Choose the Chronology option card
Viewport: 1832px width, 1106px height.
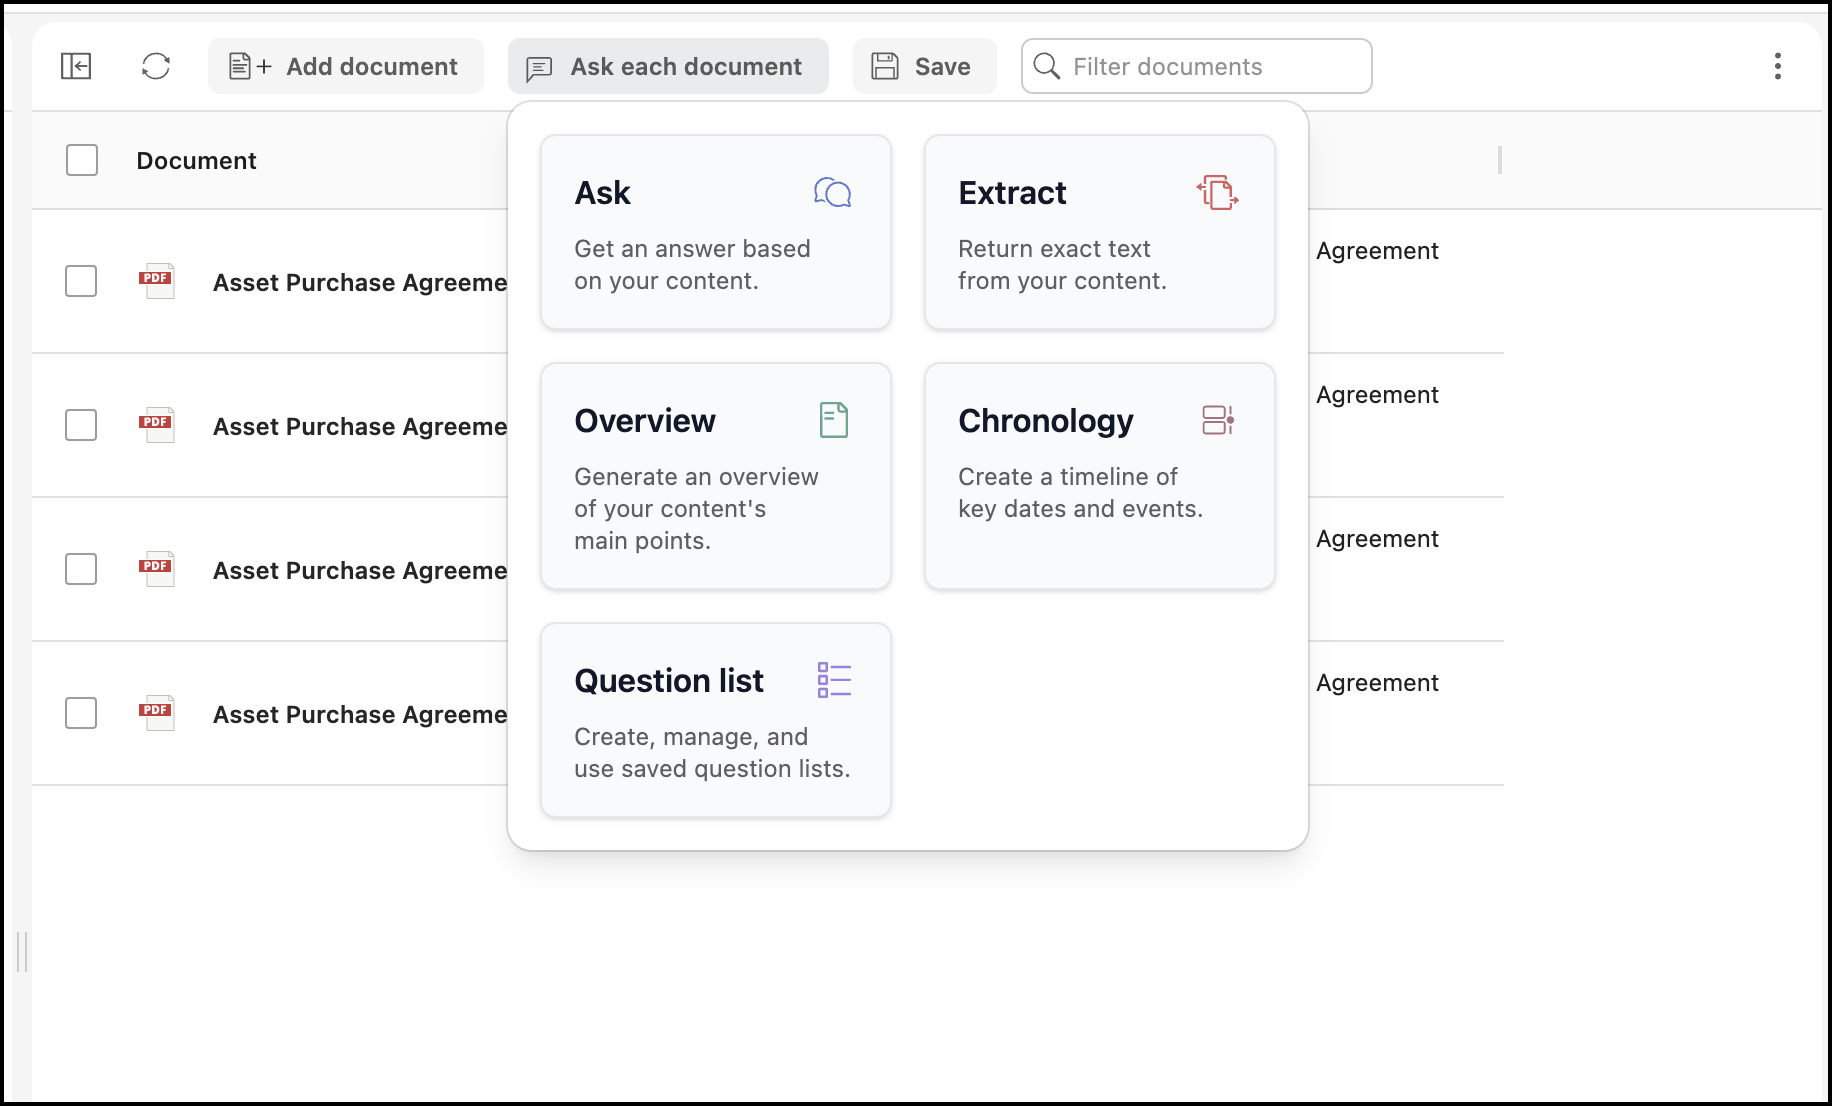[1100, 476]
